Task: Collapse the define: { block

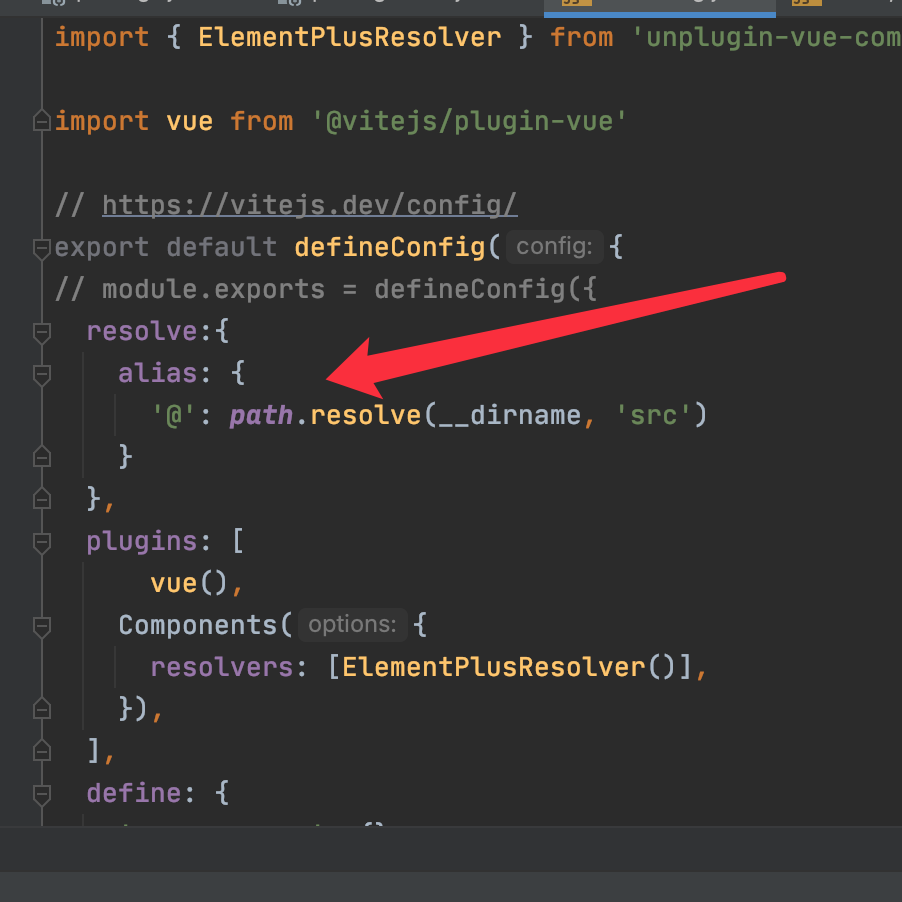Action: (42, 794)
